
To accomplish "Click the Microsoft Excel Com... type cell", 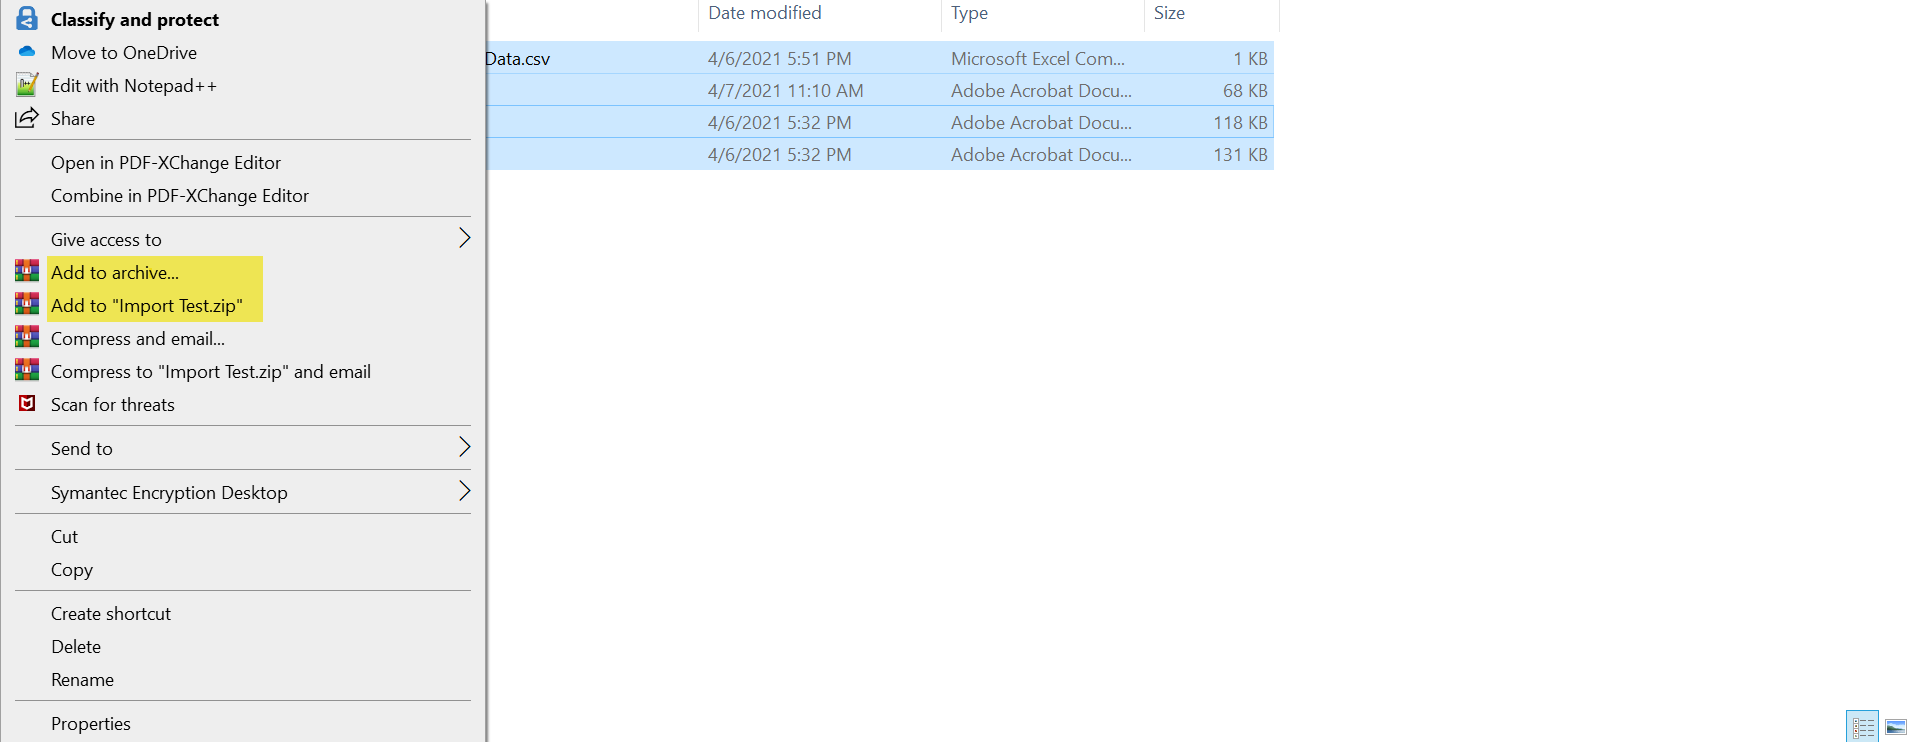I will [1038, 58].
